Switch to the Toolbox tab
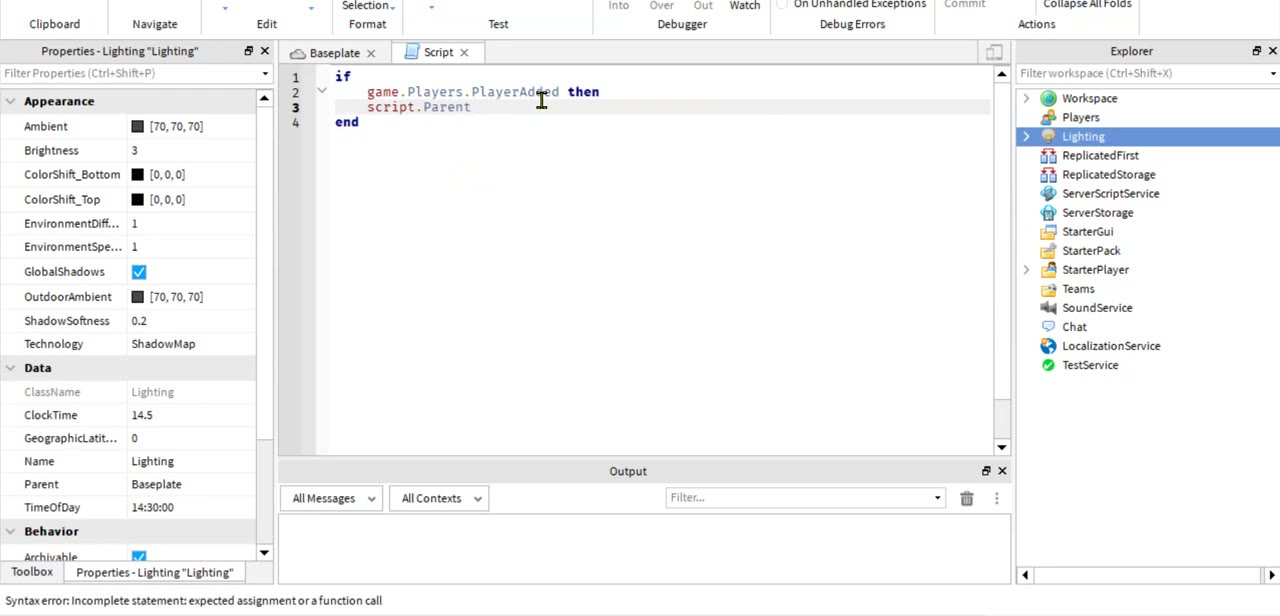This screenshot has width=1280, height=616. (32, 572)
